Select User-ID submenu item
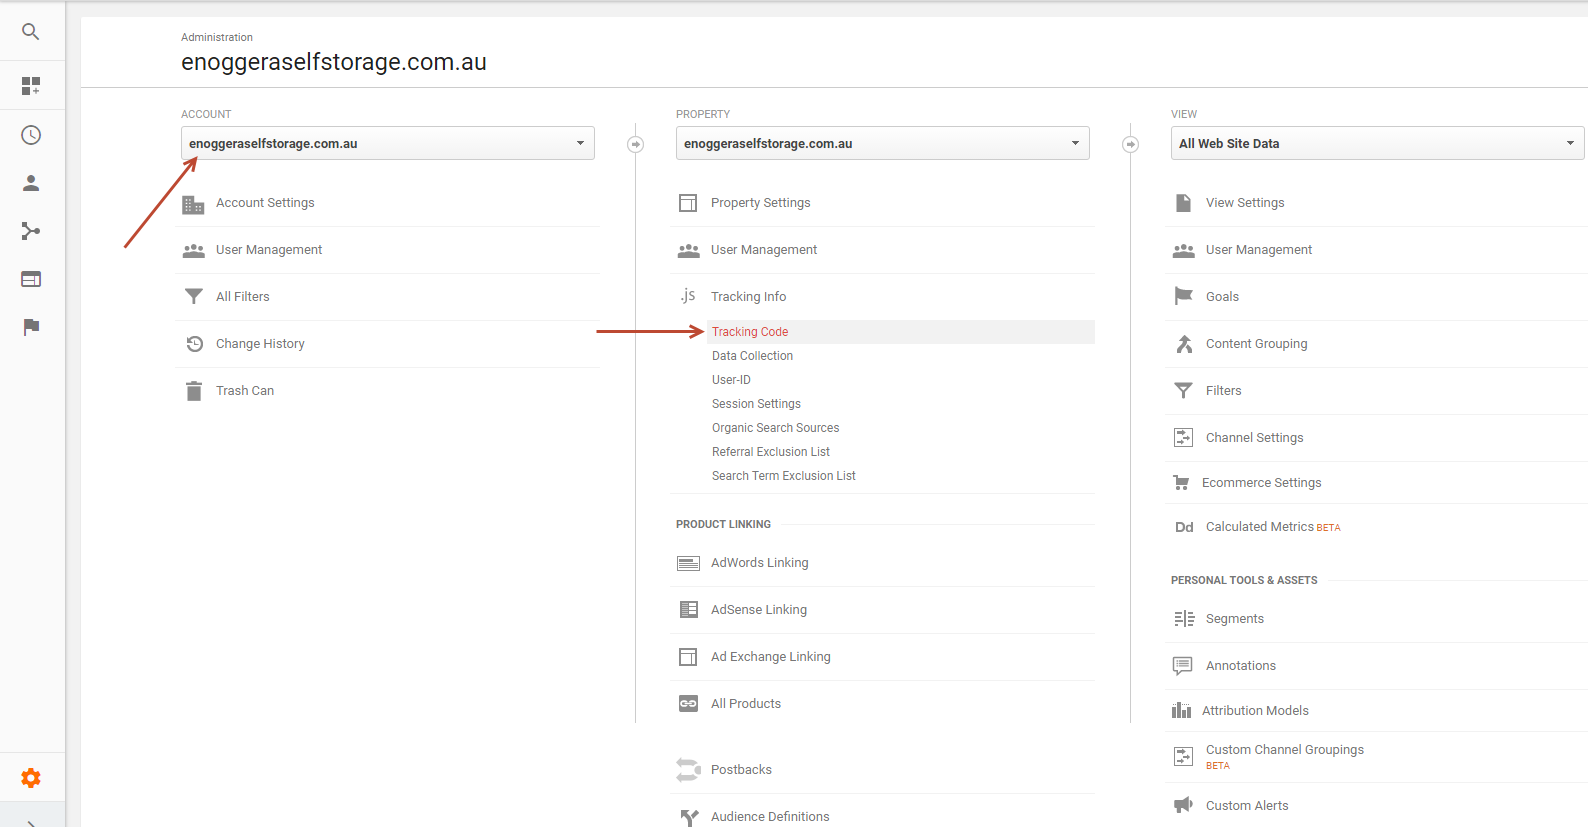The height and width of the screenshot is (827, 1588). [731, 380]
